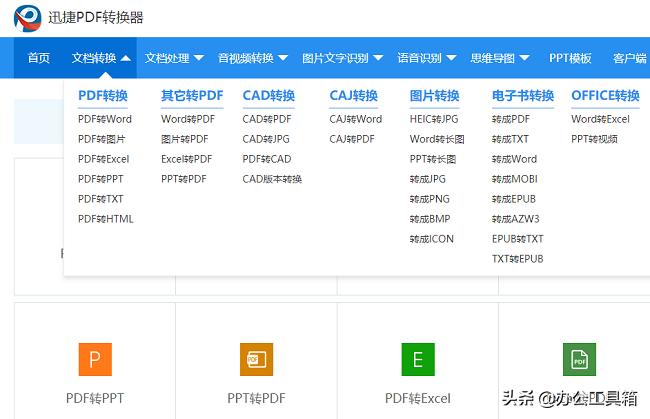Click the PDF转Excel tile label

[418, 398]
